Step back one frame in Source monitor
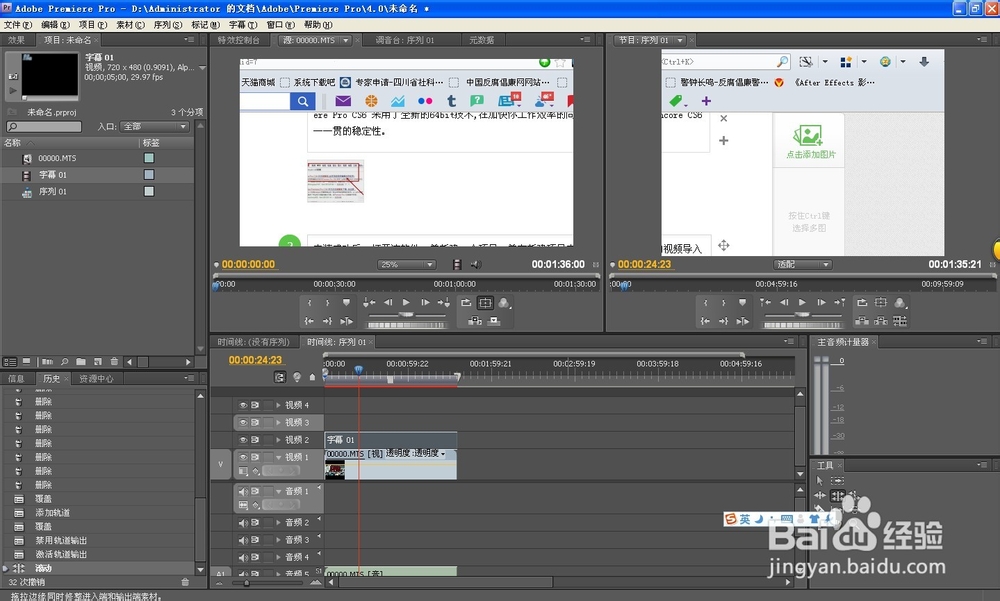This screenshot has height=601, width=1000. click(x=388, y=302)
